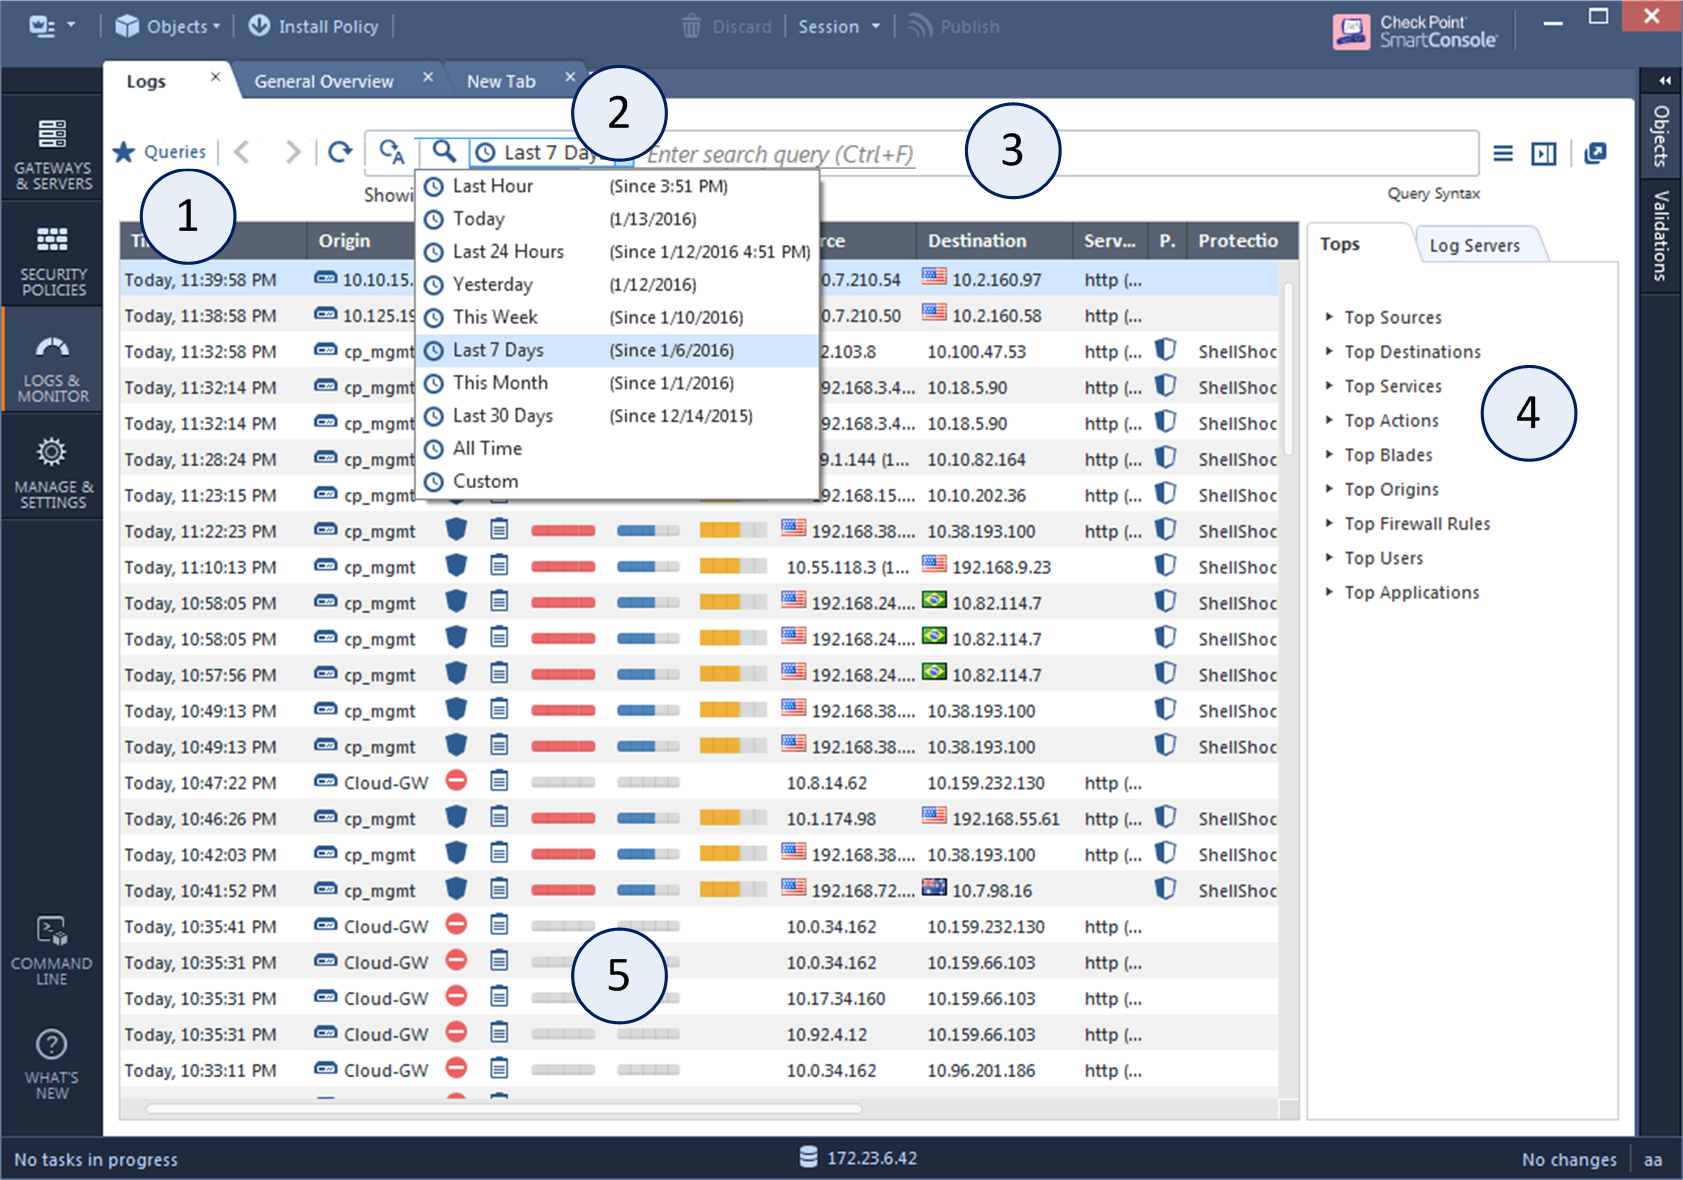Open Manage & Settings
The height and width of the screenshot is (1180, 1683).
click(51, 467)
